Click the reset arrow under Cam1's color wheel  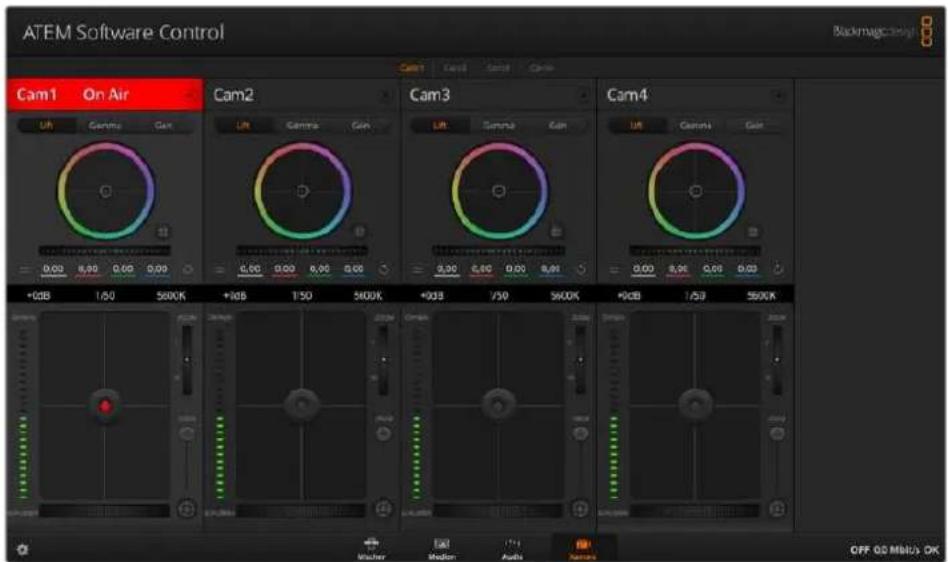pos(188,269)
